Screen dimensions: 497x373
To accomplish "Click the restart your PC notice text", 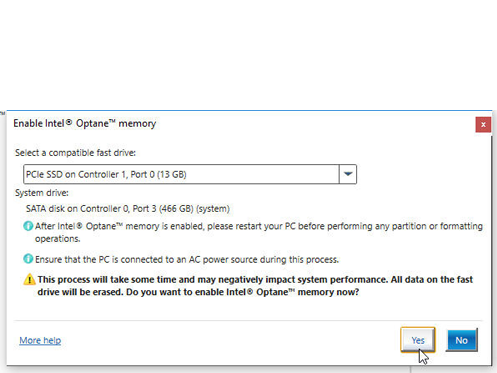I will (x=259, y=232).
